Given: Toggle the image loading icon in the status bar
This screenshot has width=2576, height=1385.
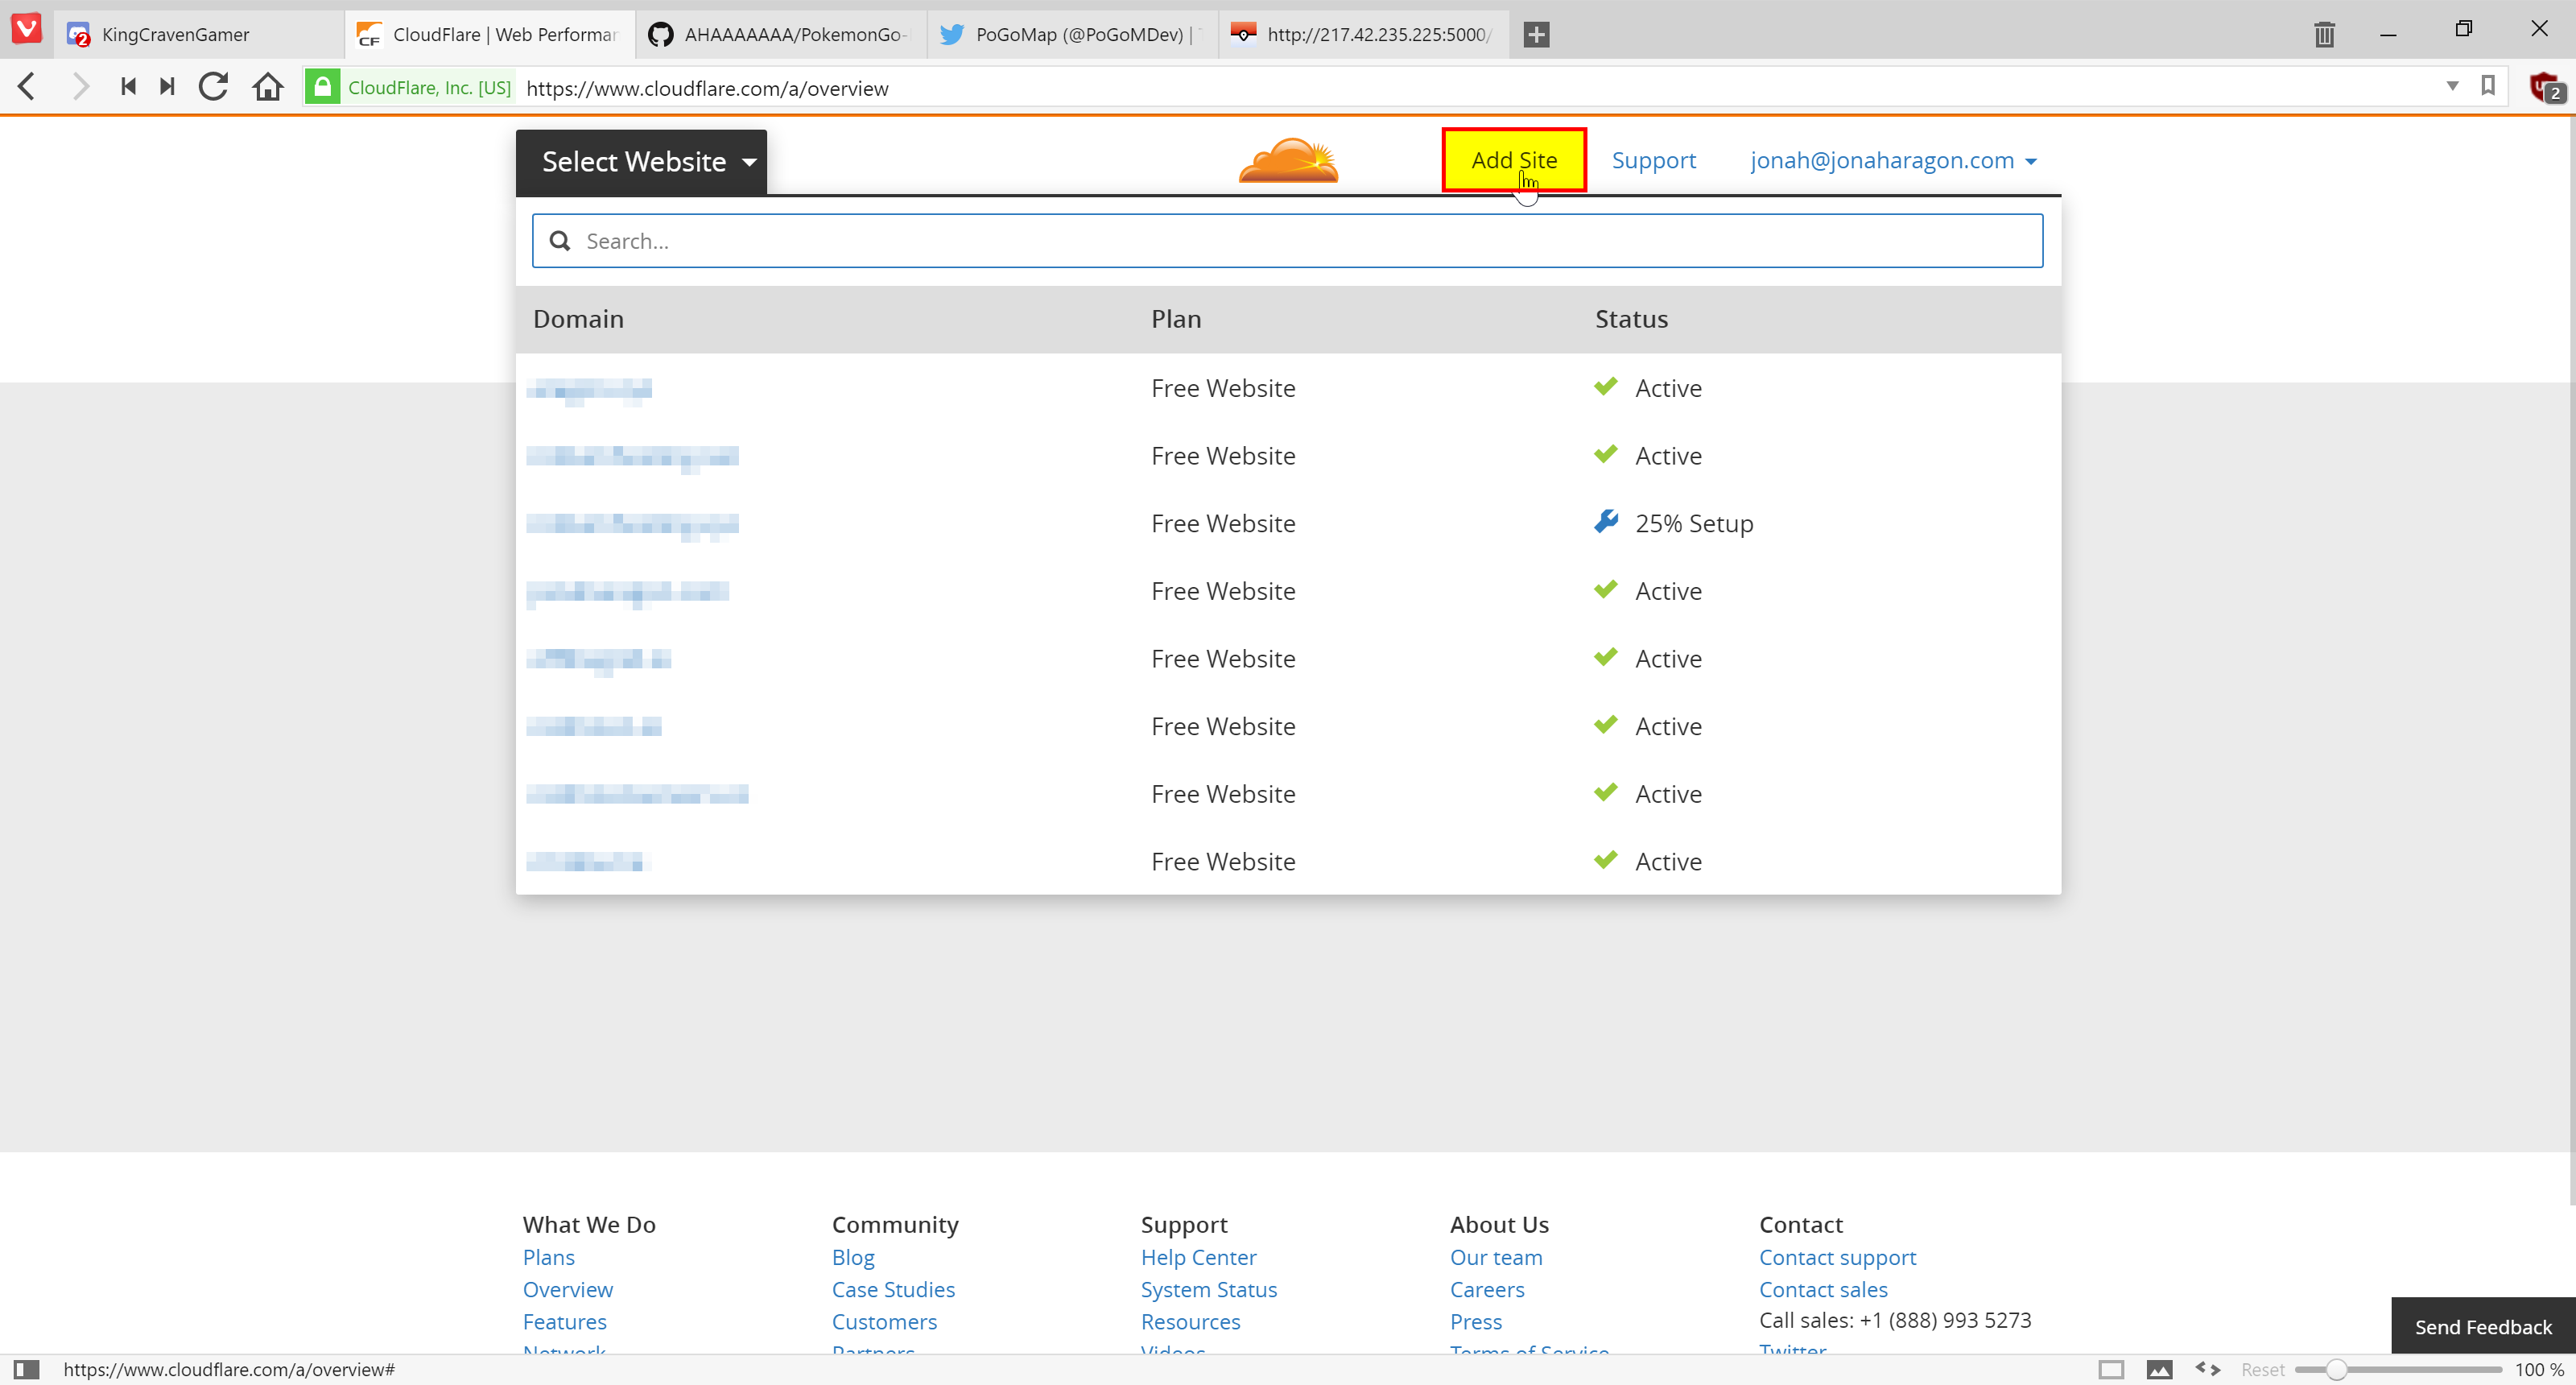Looking at the screenshot, I should pyautogui.click(x=2159, y=1369).
